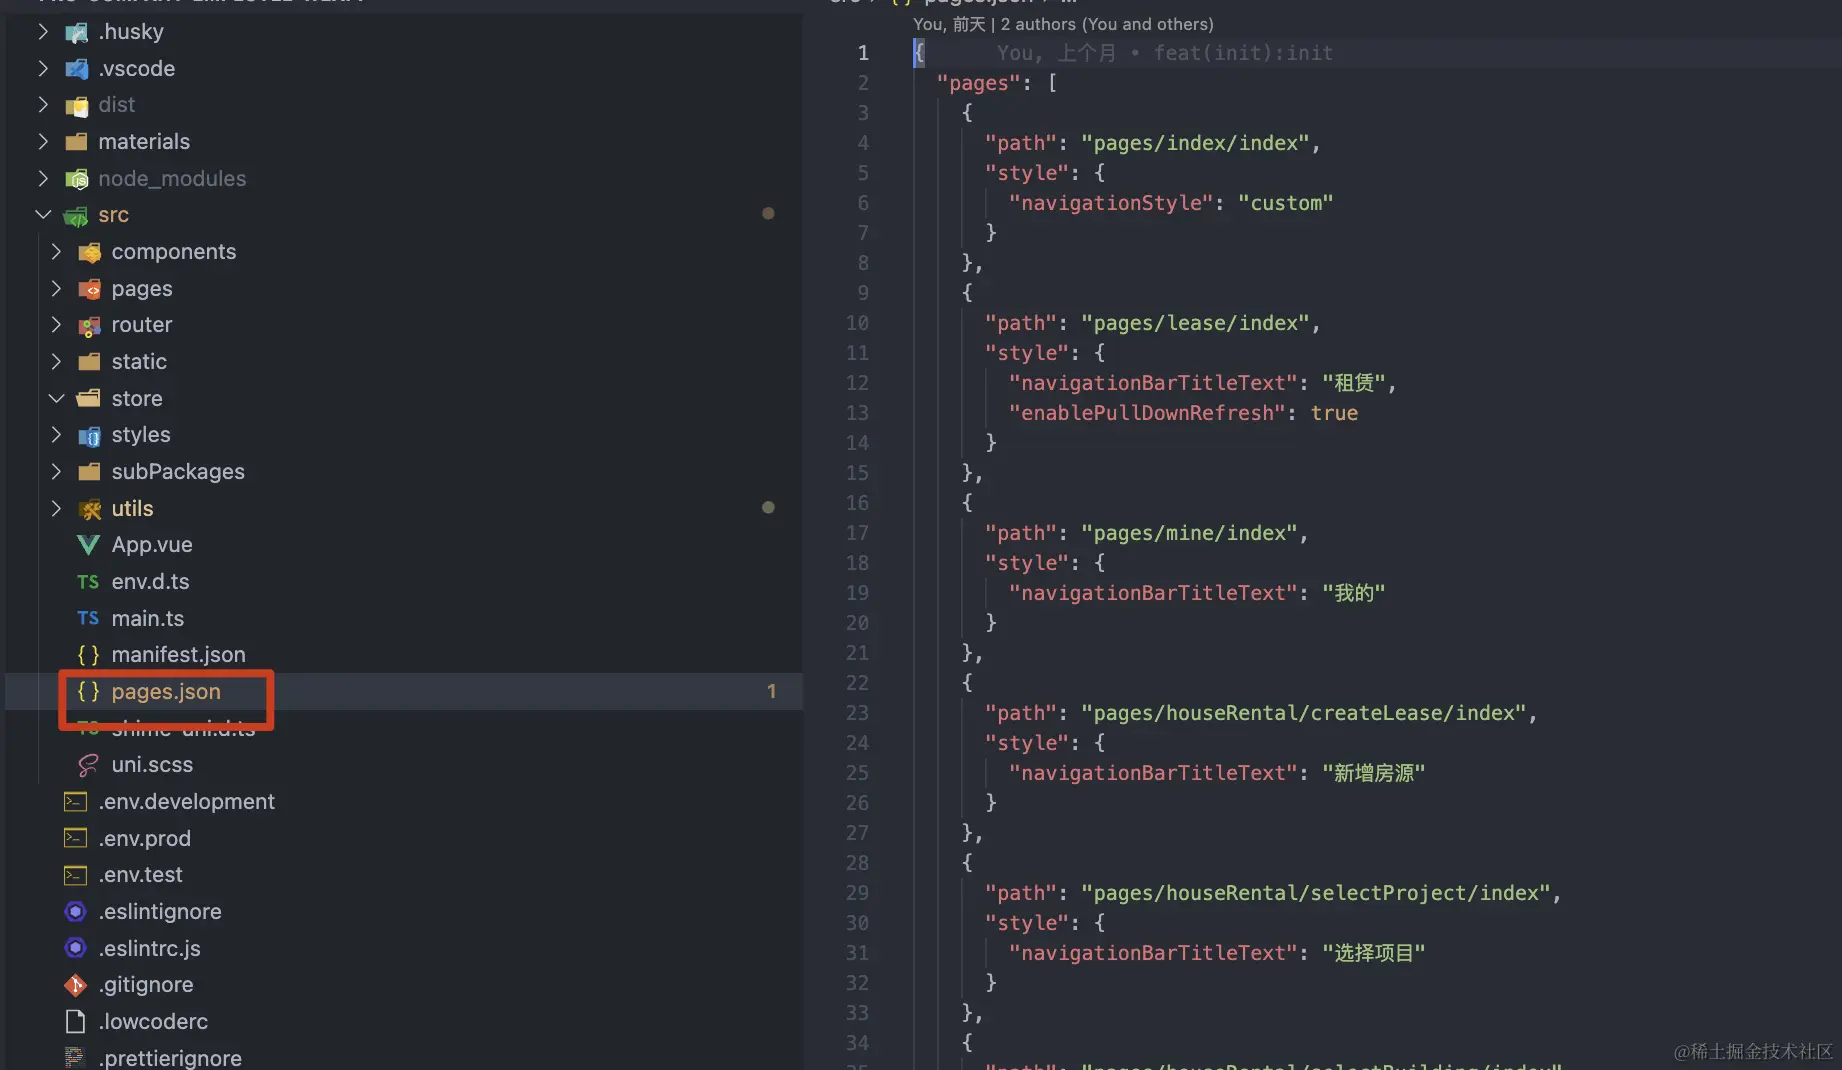Click the styles folder icon
The height and width of the screenshot is (1070, 1842).
coord(89,435)
